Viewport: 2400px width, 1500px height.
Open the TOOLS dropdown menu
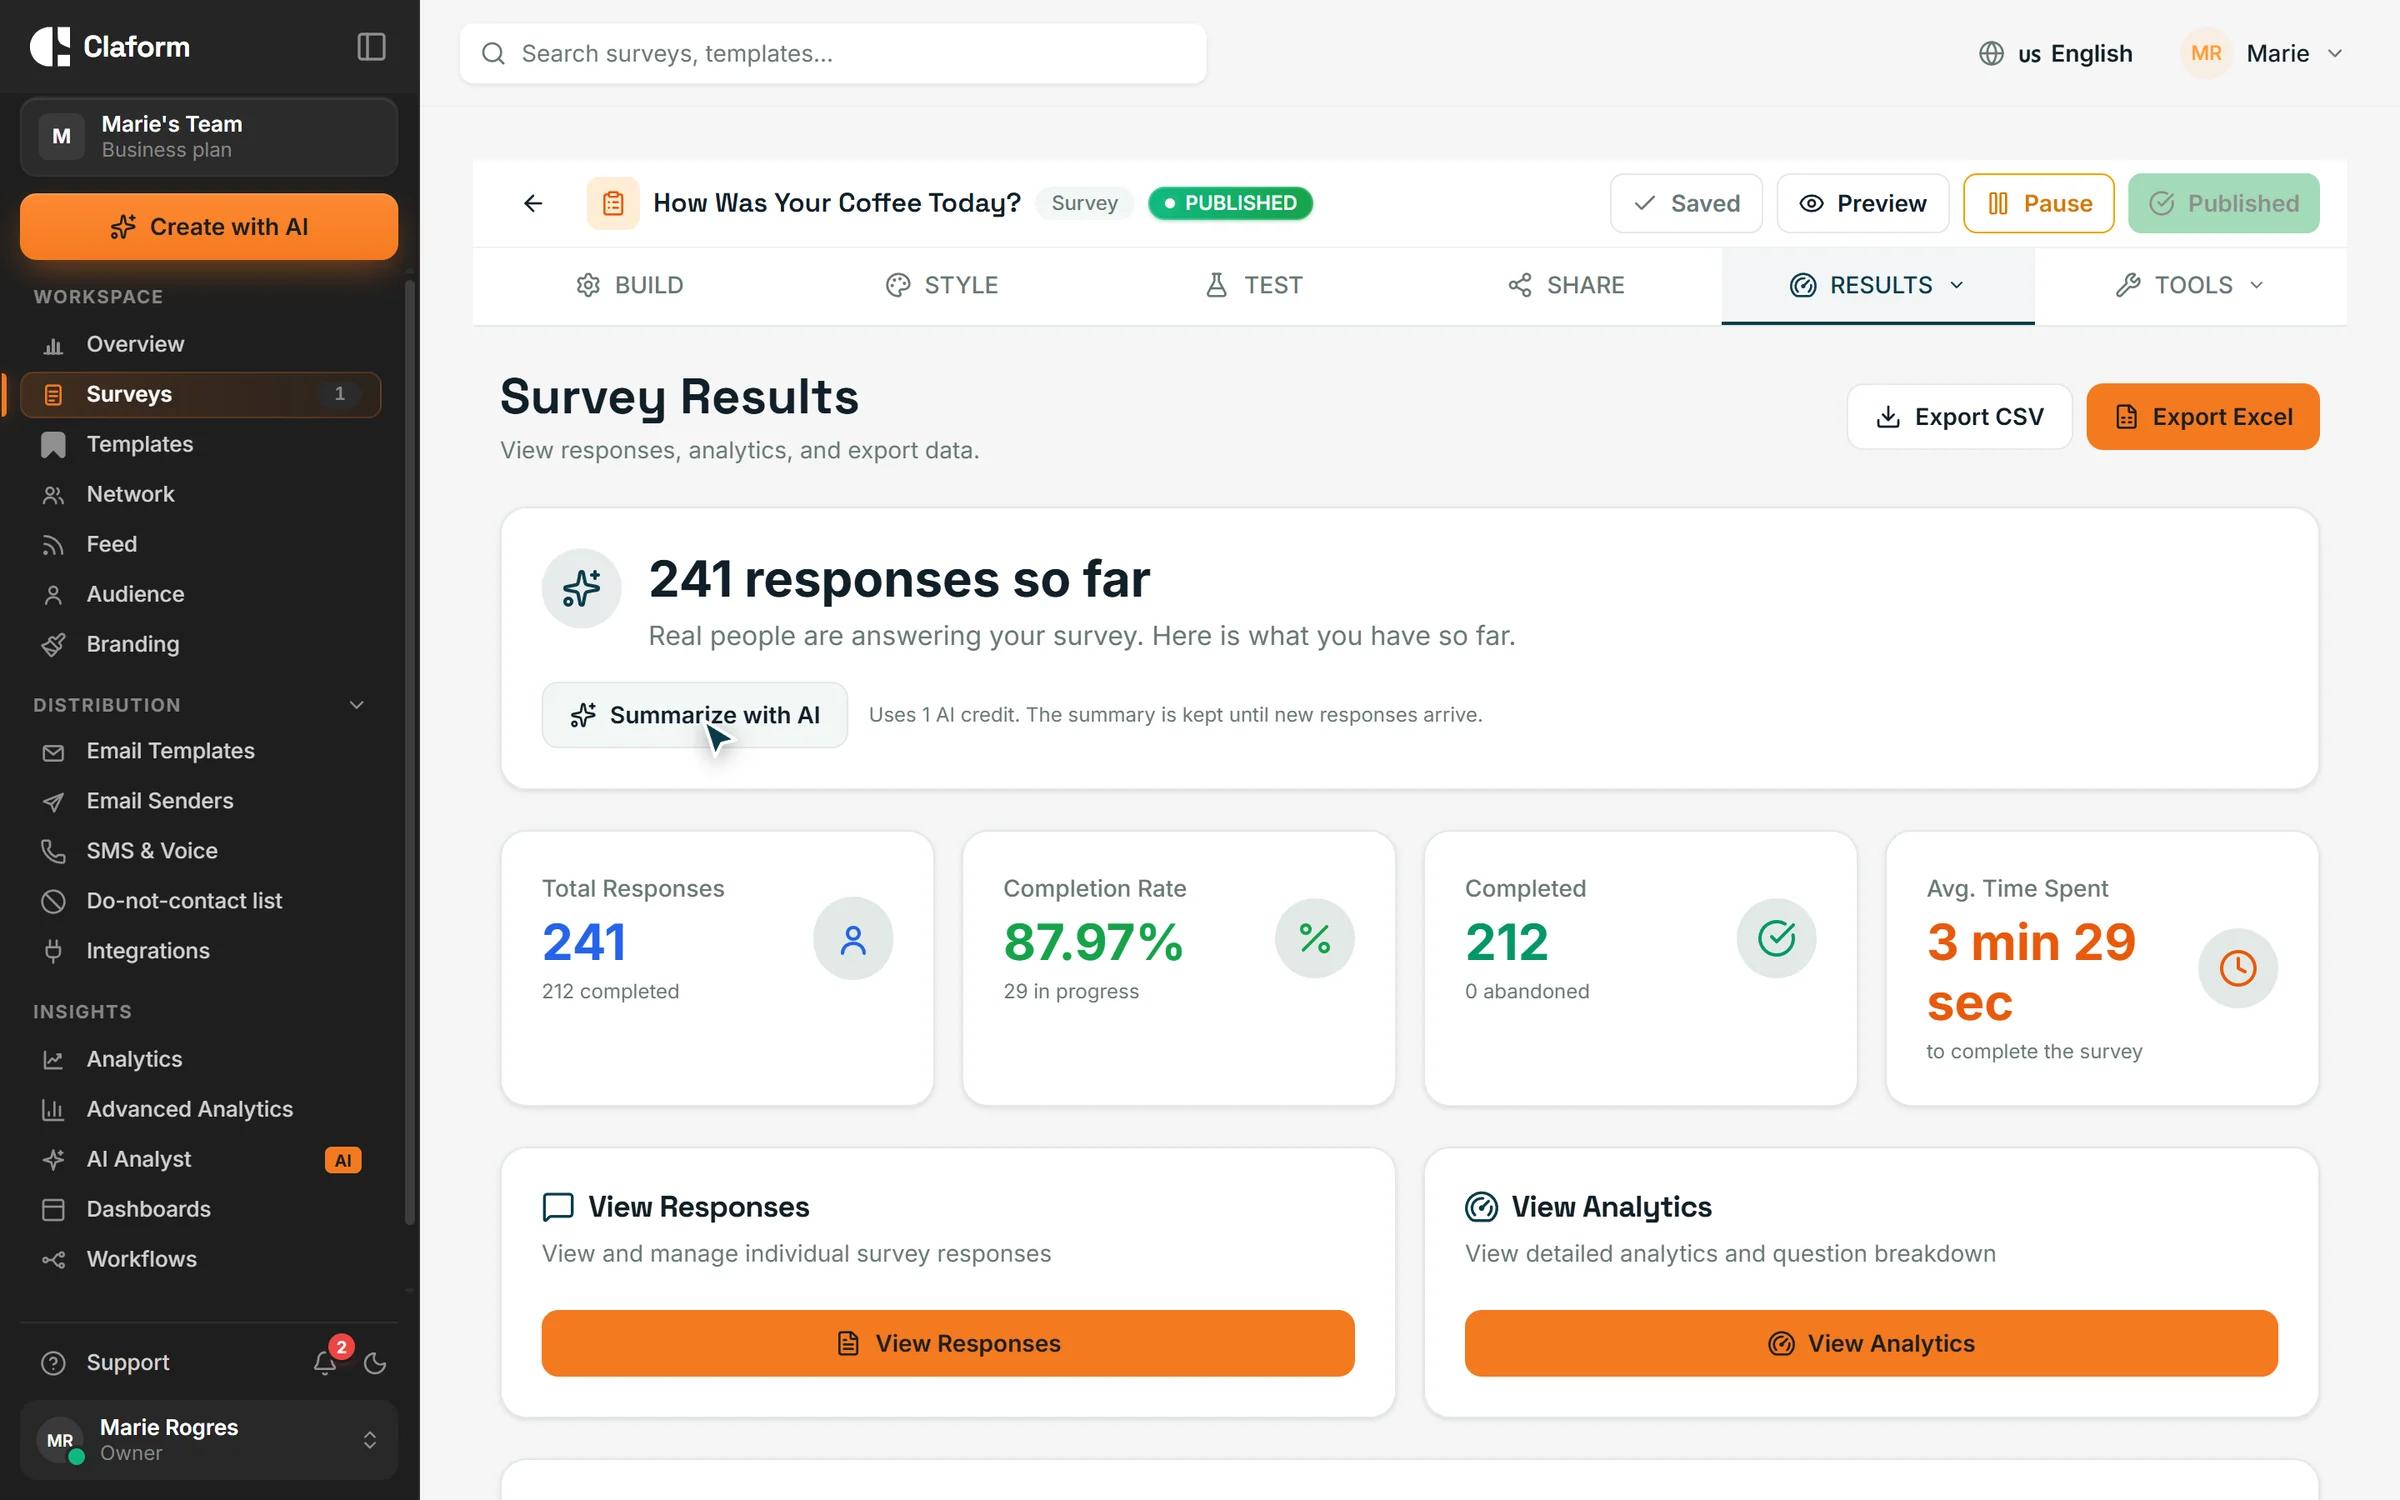(x=2190, y=285)
